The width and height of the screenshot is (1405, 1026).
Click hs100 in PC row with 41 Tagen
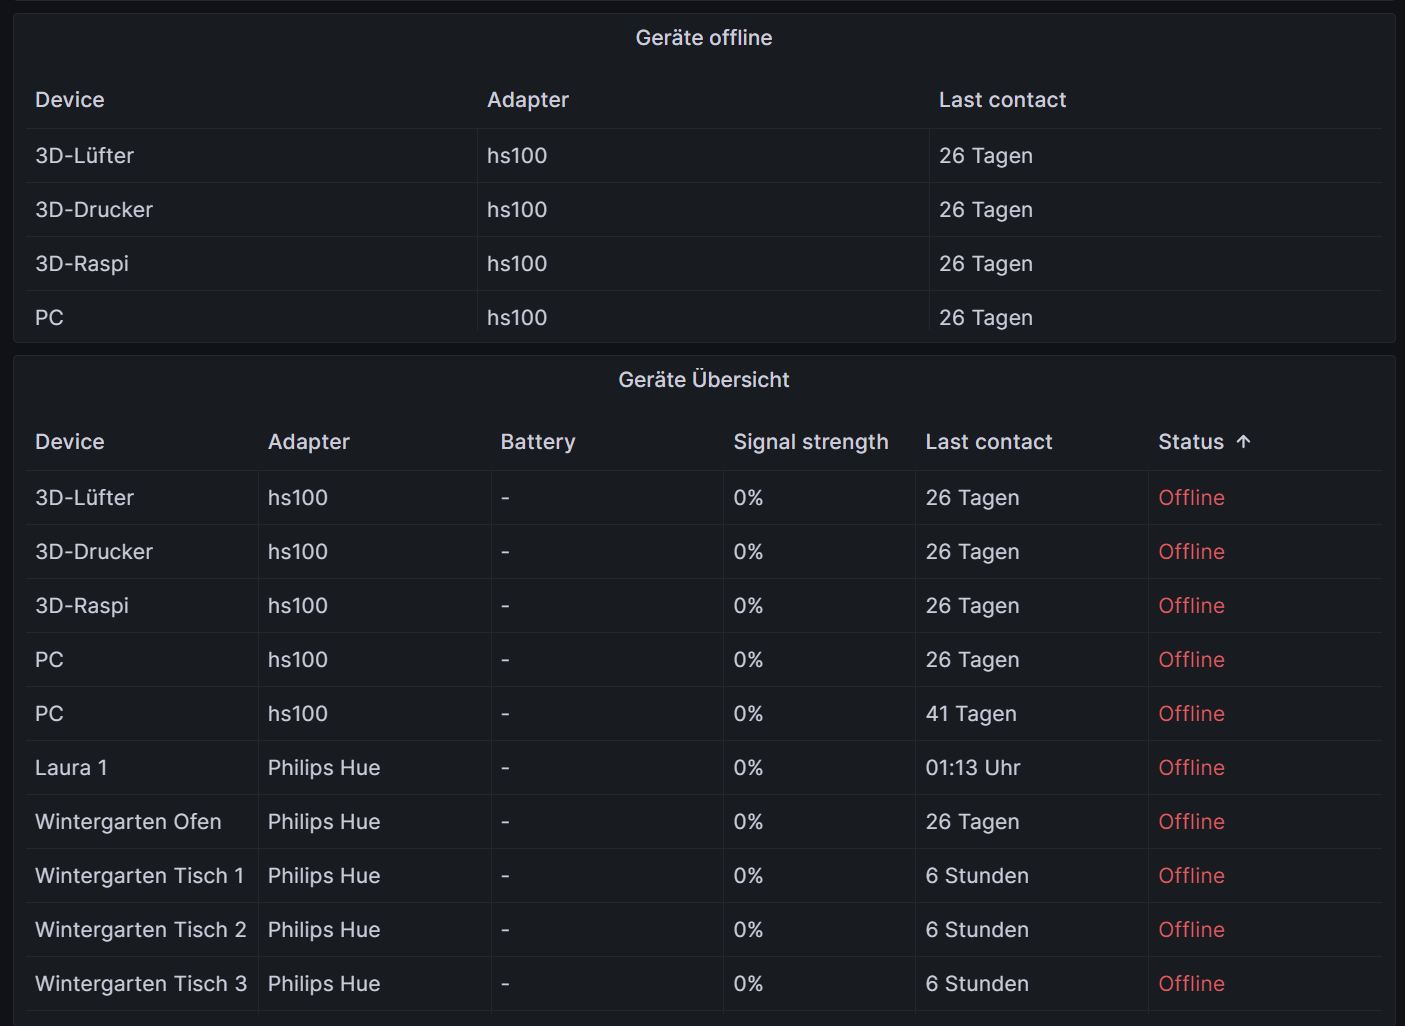(298, 714)
